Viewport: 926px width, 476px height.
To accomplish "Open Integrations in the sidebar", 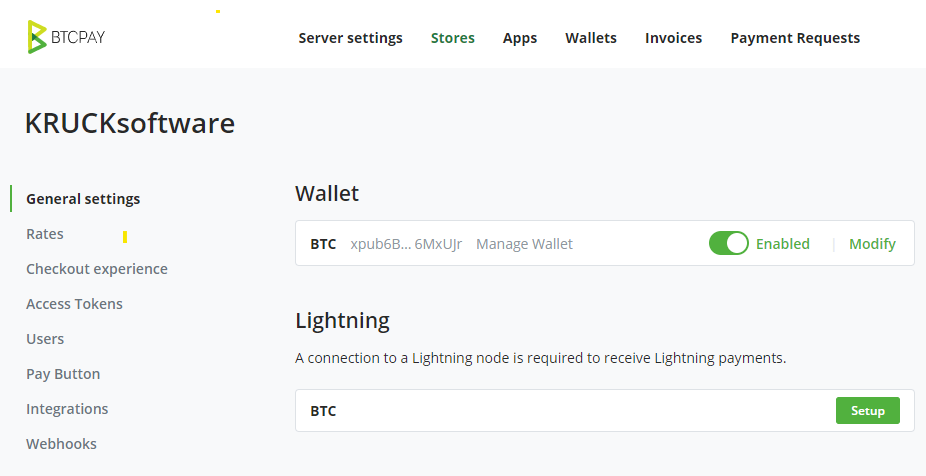I will pos(67,409).
